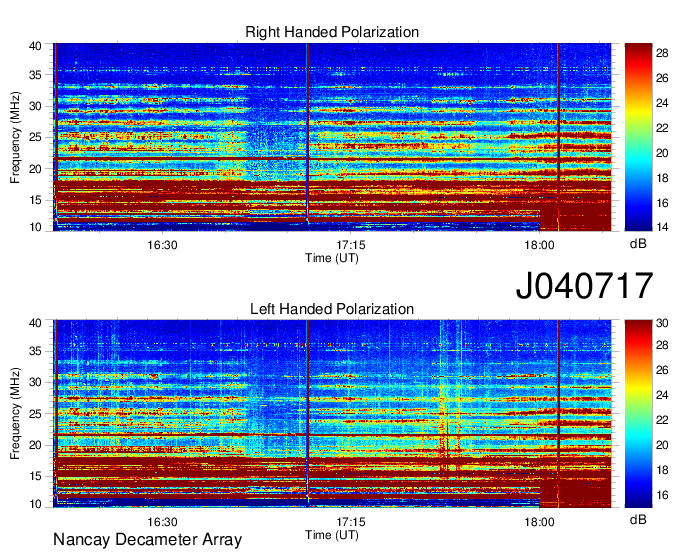Click the 20 MHz tick on upper plot
Screen dimensions: 680x552
pos(35,169)
